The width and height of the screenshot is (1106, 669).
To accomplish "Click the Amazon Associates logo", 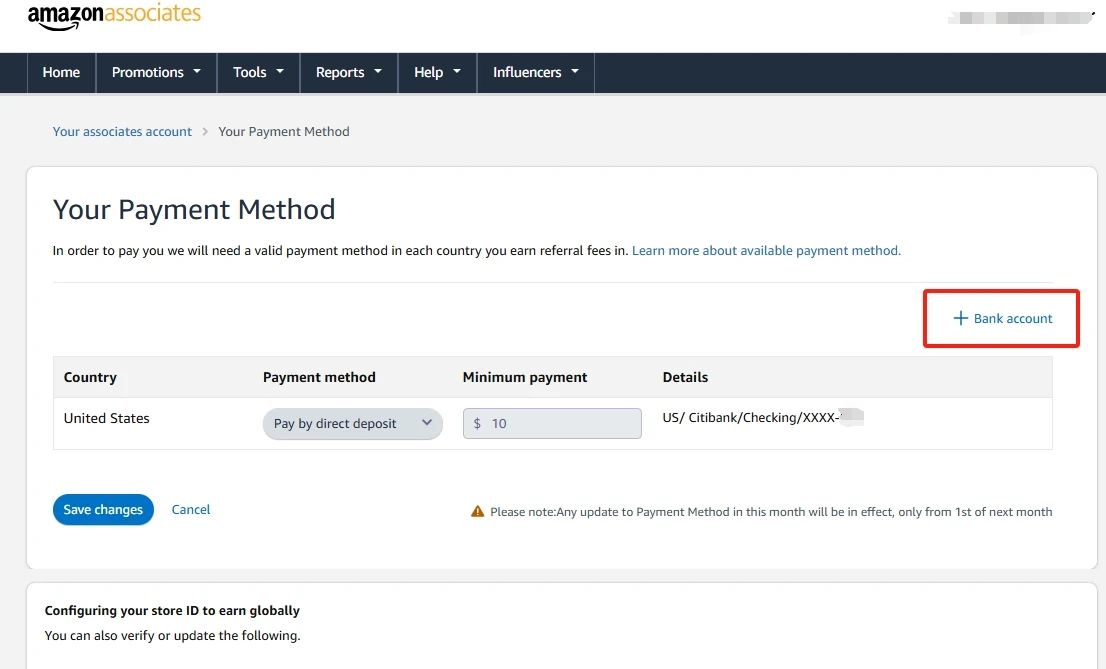I will tap(114, 16).
